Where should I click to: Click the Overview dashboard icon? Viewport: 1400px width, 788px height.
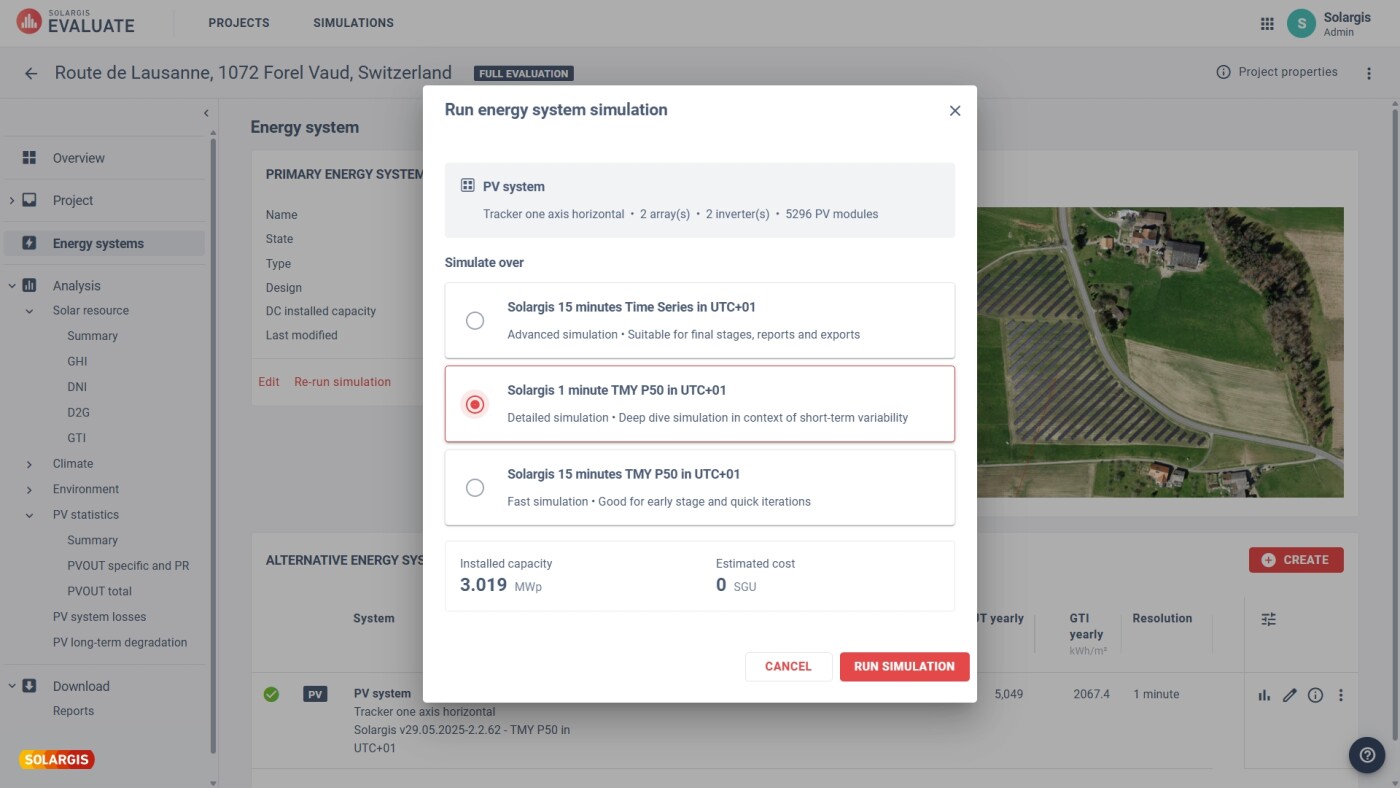pos(29,158)
